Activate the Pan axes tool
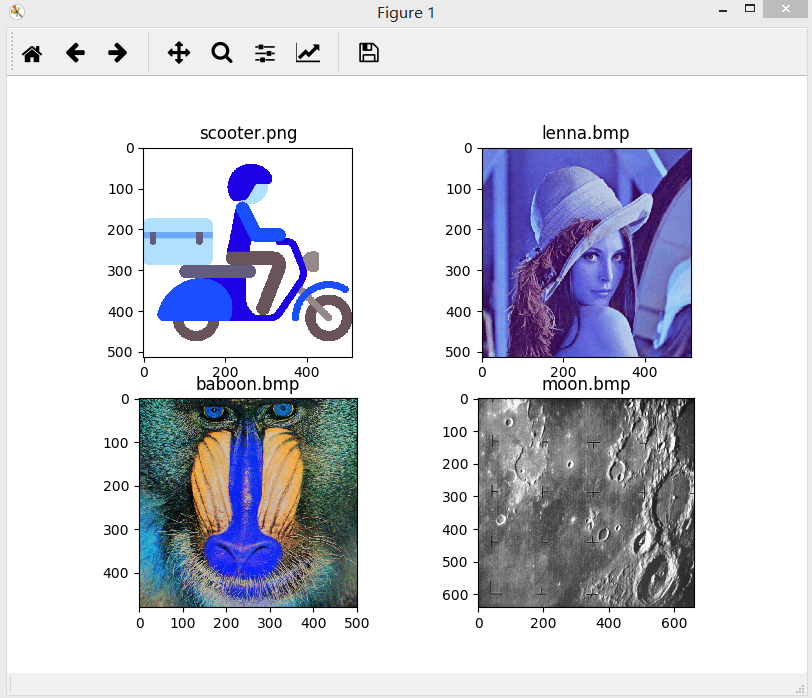Screen dimensions: 812x698 (x=179, y=53)
